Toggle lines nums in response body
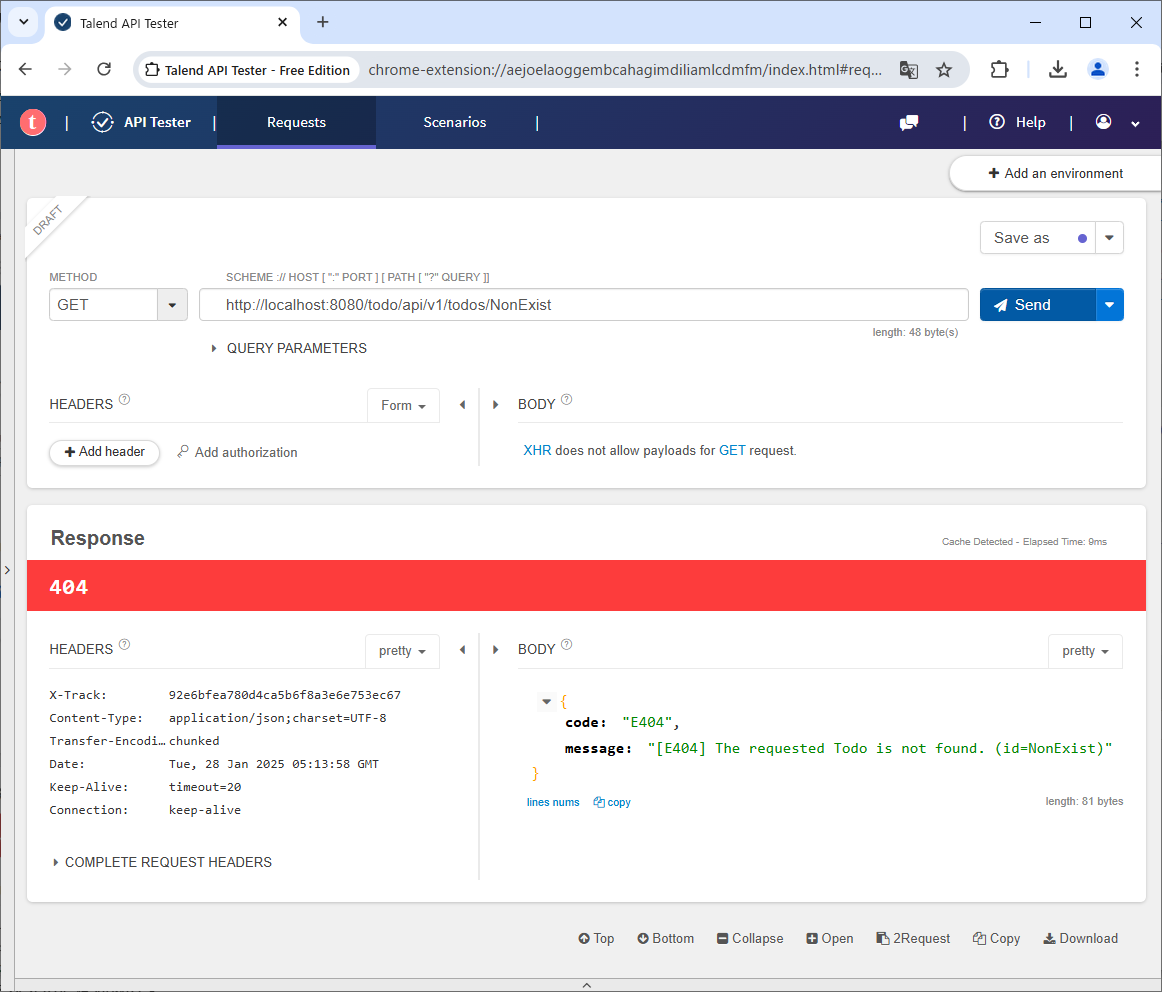1162x992 pixels. point(553,802)
